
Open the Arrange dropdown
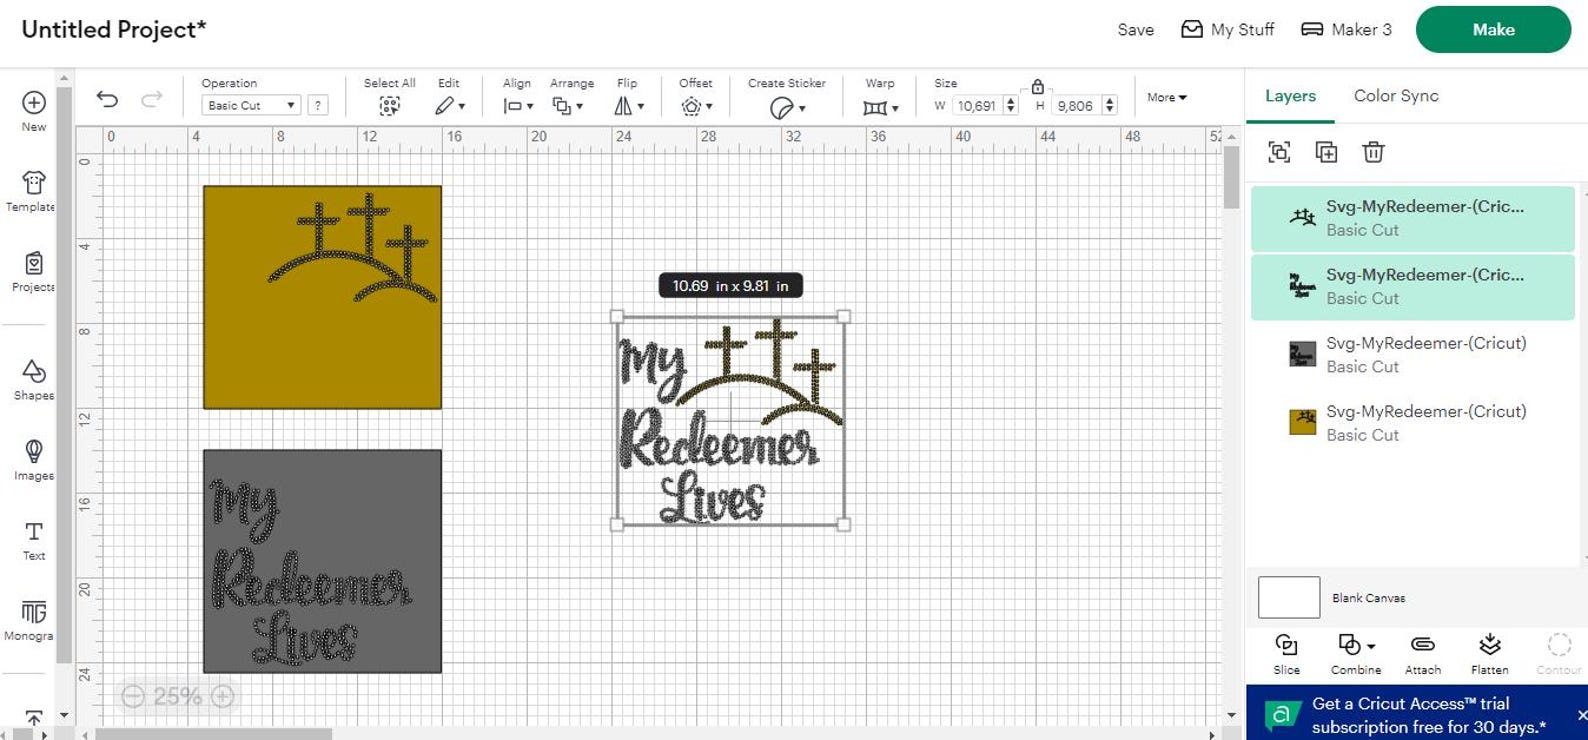(x=568, y=106)
